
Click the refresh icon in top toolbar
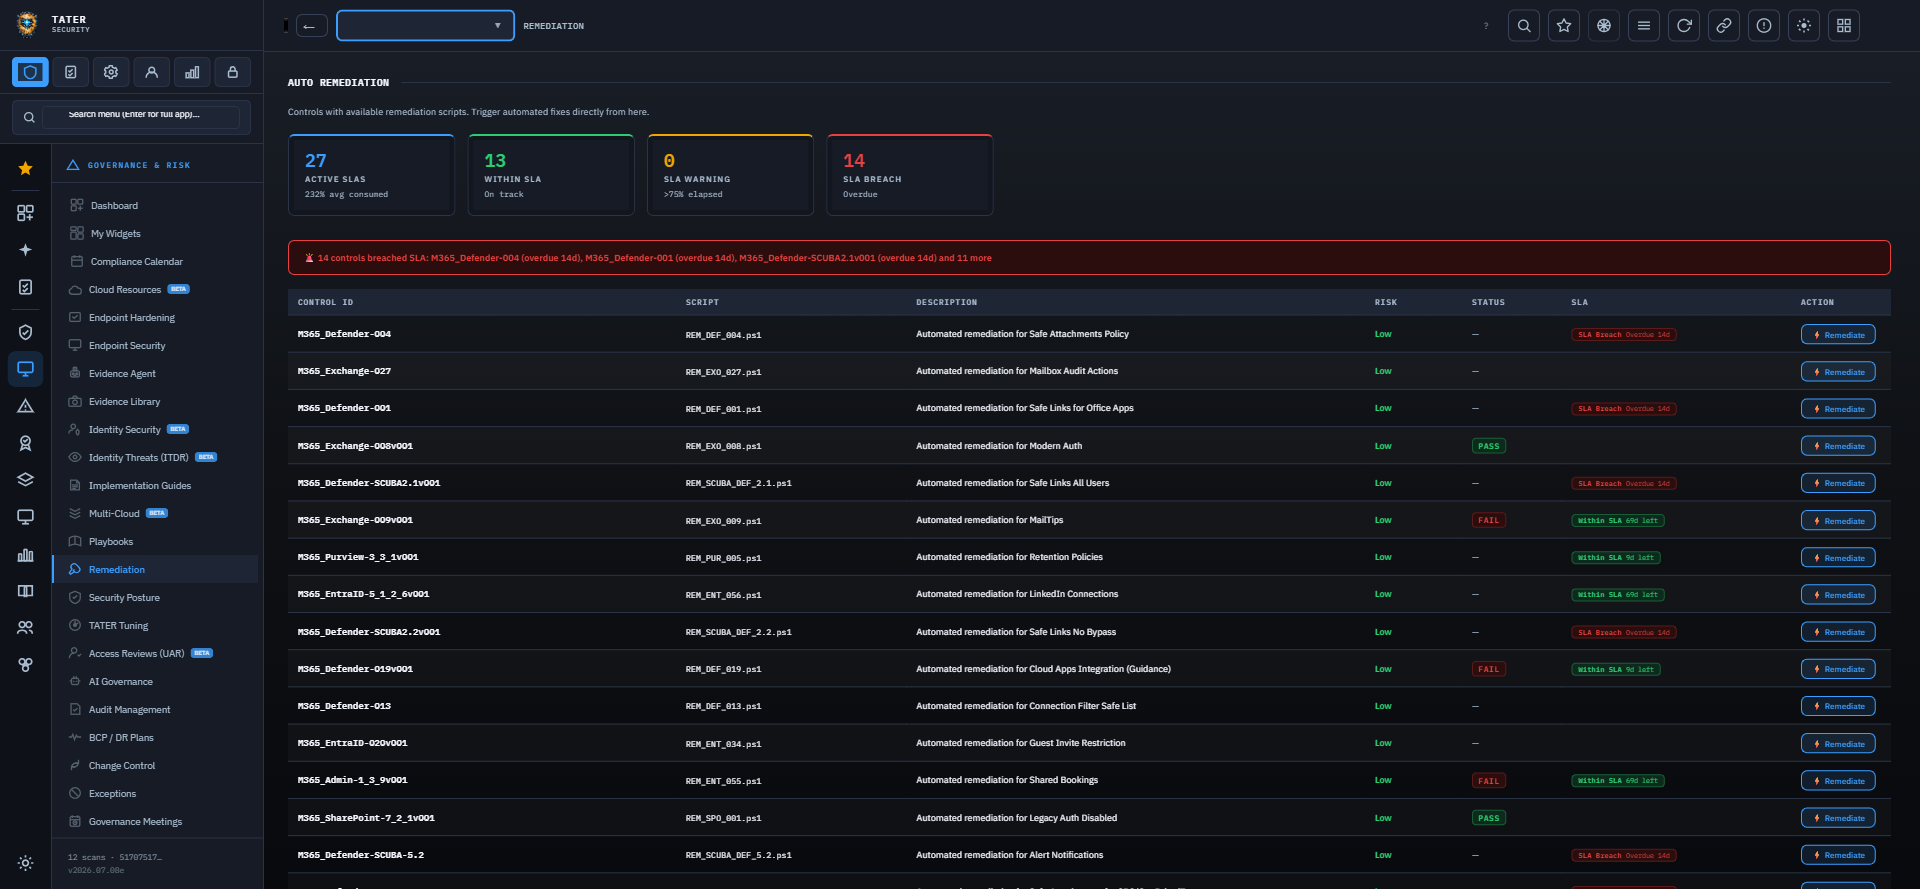point(1684,26)
